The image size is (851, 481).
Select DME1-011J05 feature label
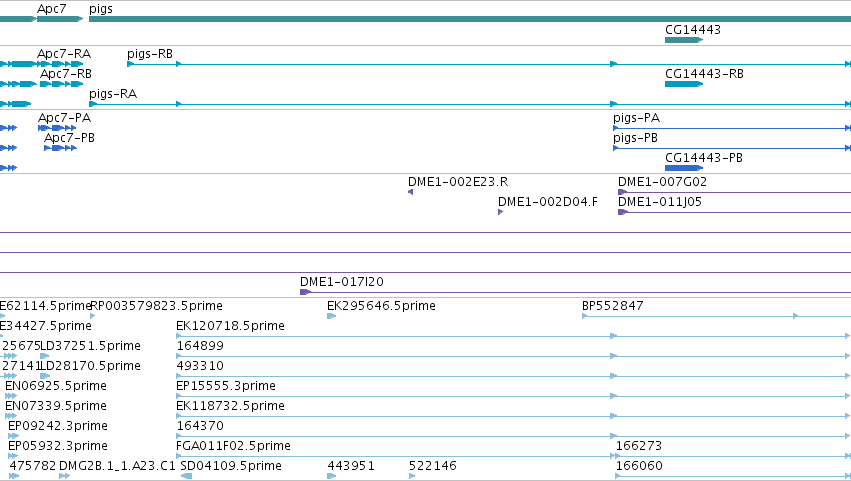tap(660, 202)
